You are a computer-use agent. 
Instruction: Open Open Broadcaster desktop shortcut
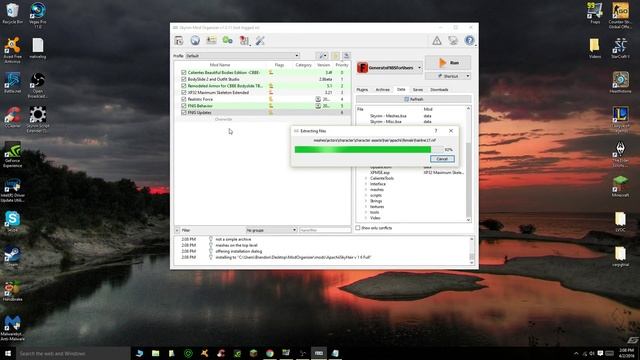click(x=38, y=85)
